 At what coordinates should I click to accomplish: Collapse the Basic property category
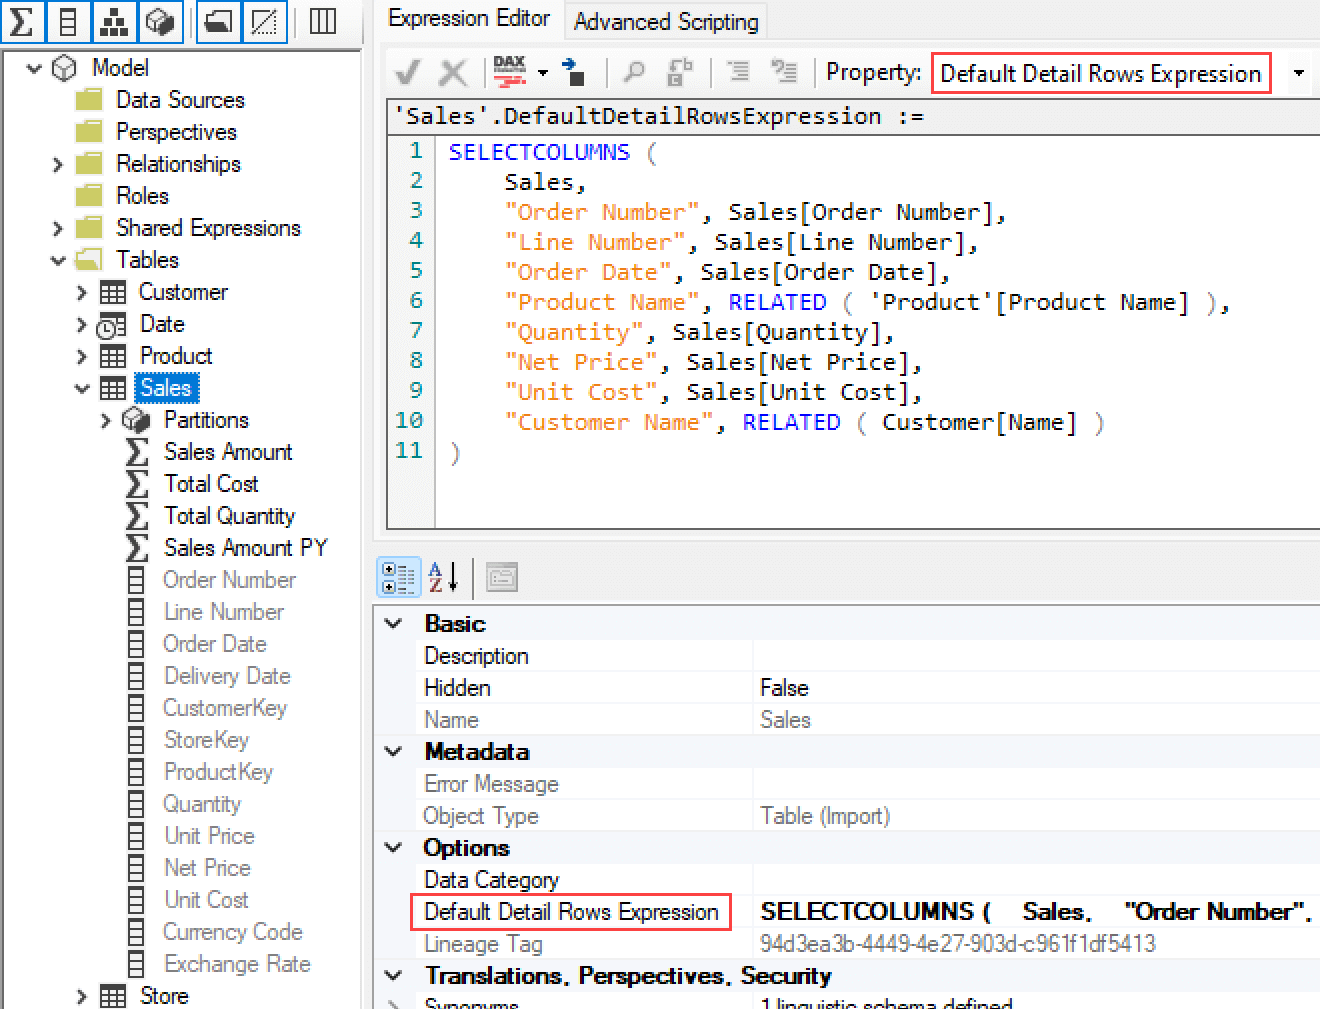[394, 623]
